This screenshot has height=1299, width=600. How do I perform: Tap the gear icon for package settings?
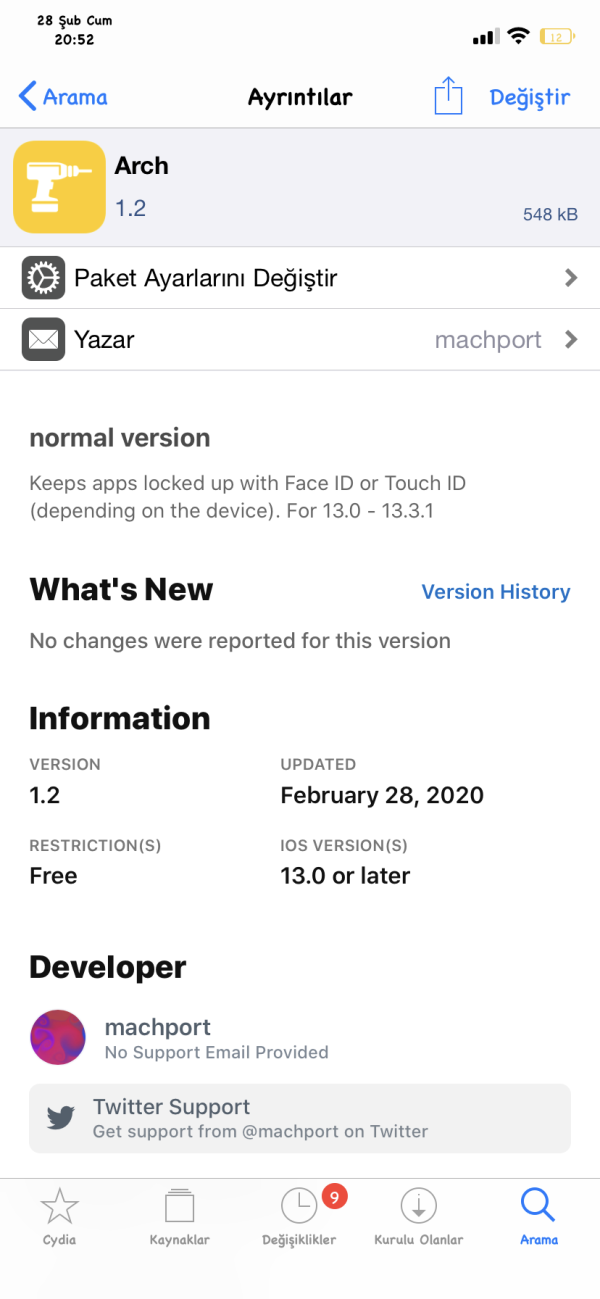point(44,278)
